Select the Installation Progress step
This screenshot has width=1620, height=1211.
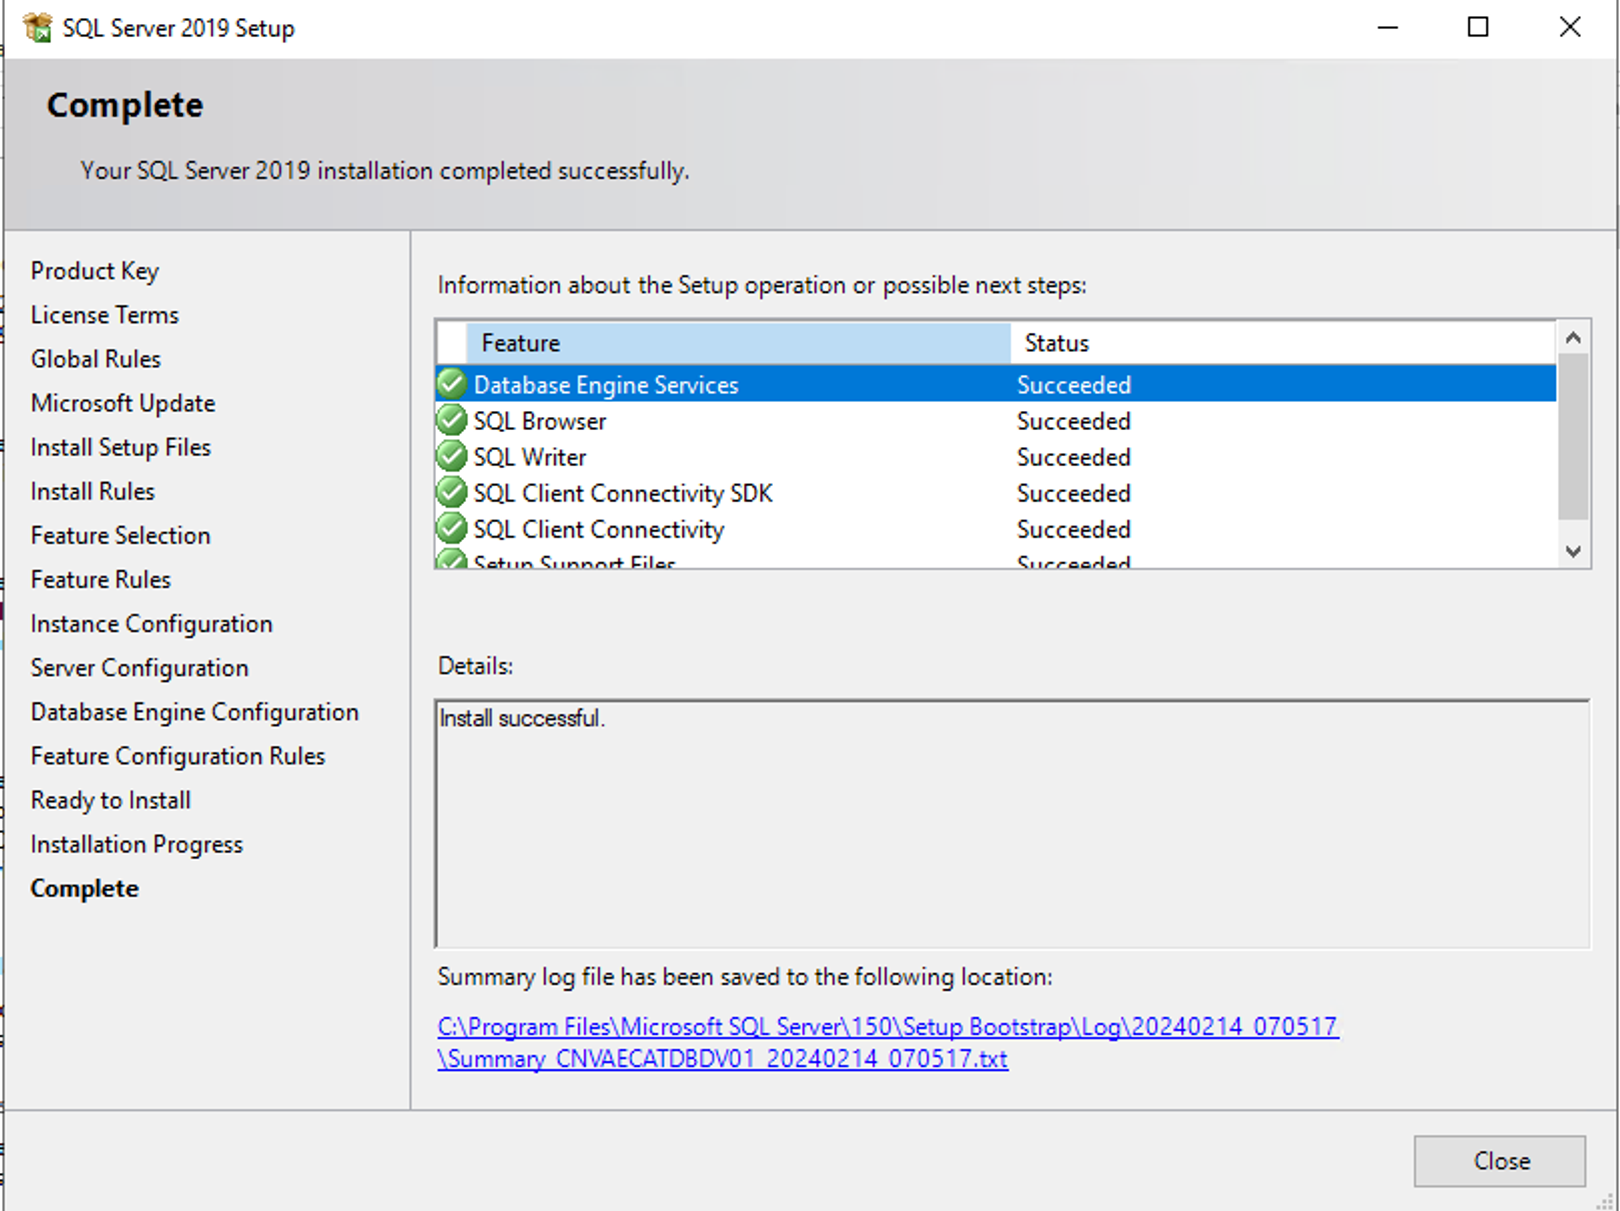[137, 844]
